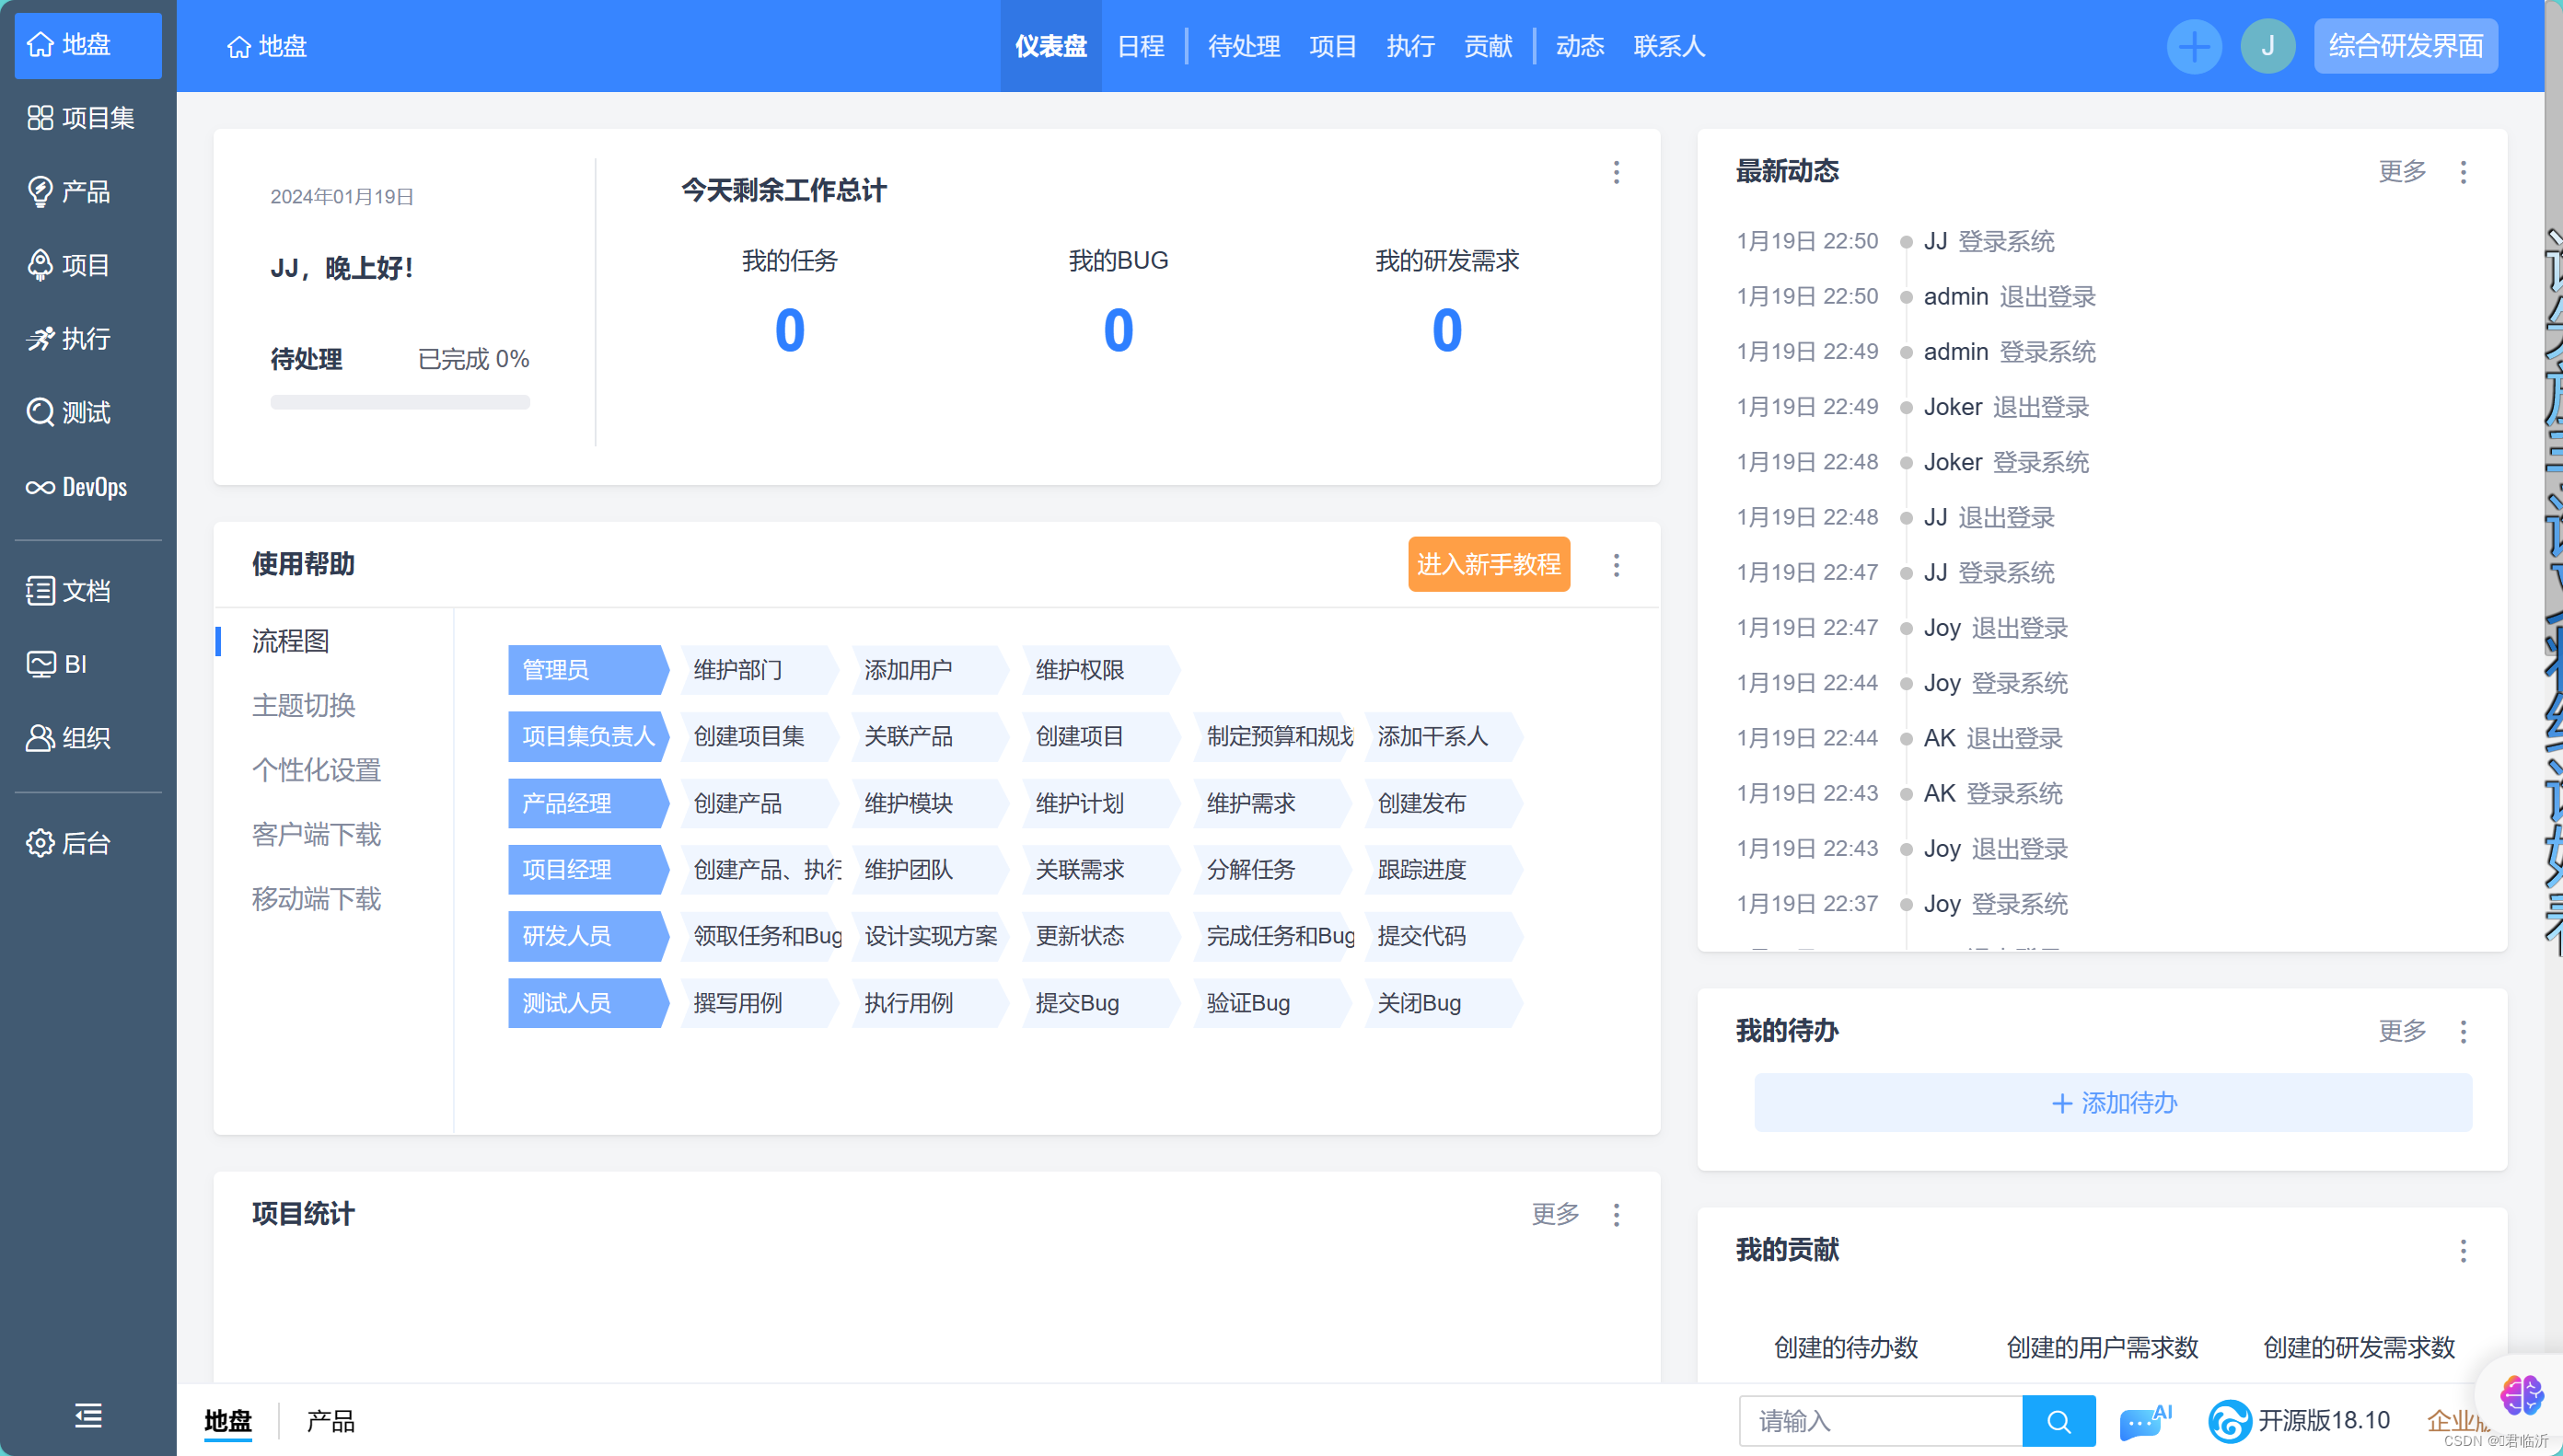Click the 添加待办 button
Screen dimensions: 2563x1456
(2113, 1103)
